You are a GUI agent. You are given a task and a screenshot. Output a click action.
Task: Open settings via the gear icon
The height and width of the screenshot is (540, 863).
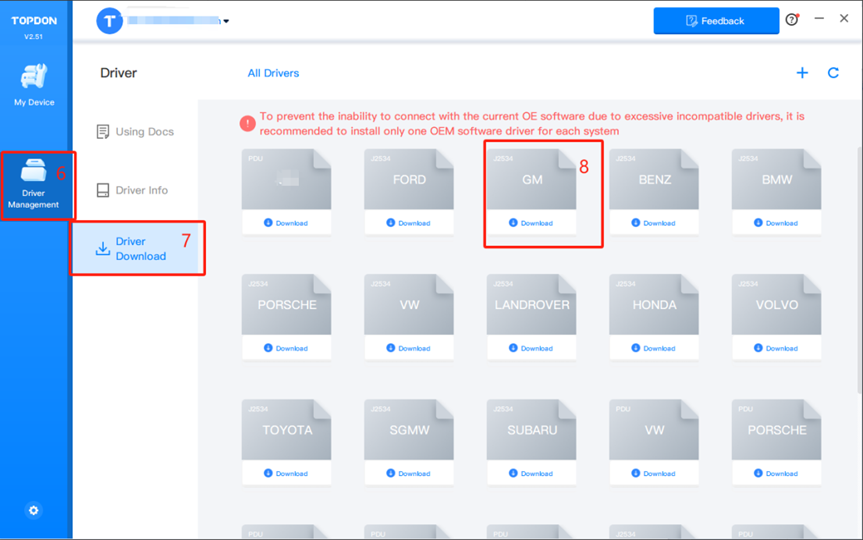pos(34,510)
